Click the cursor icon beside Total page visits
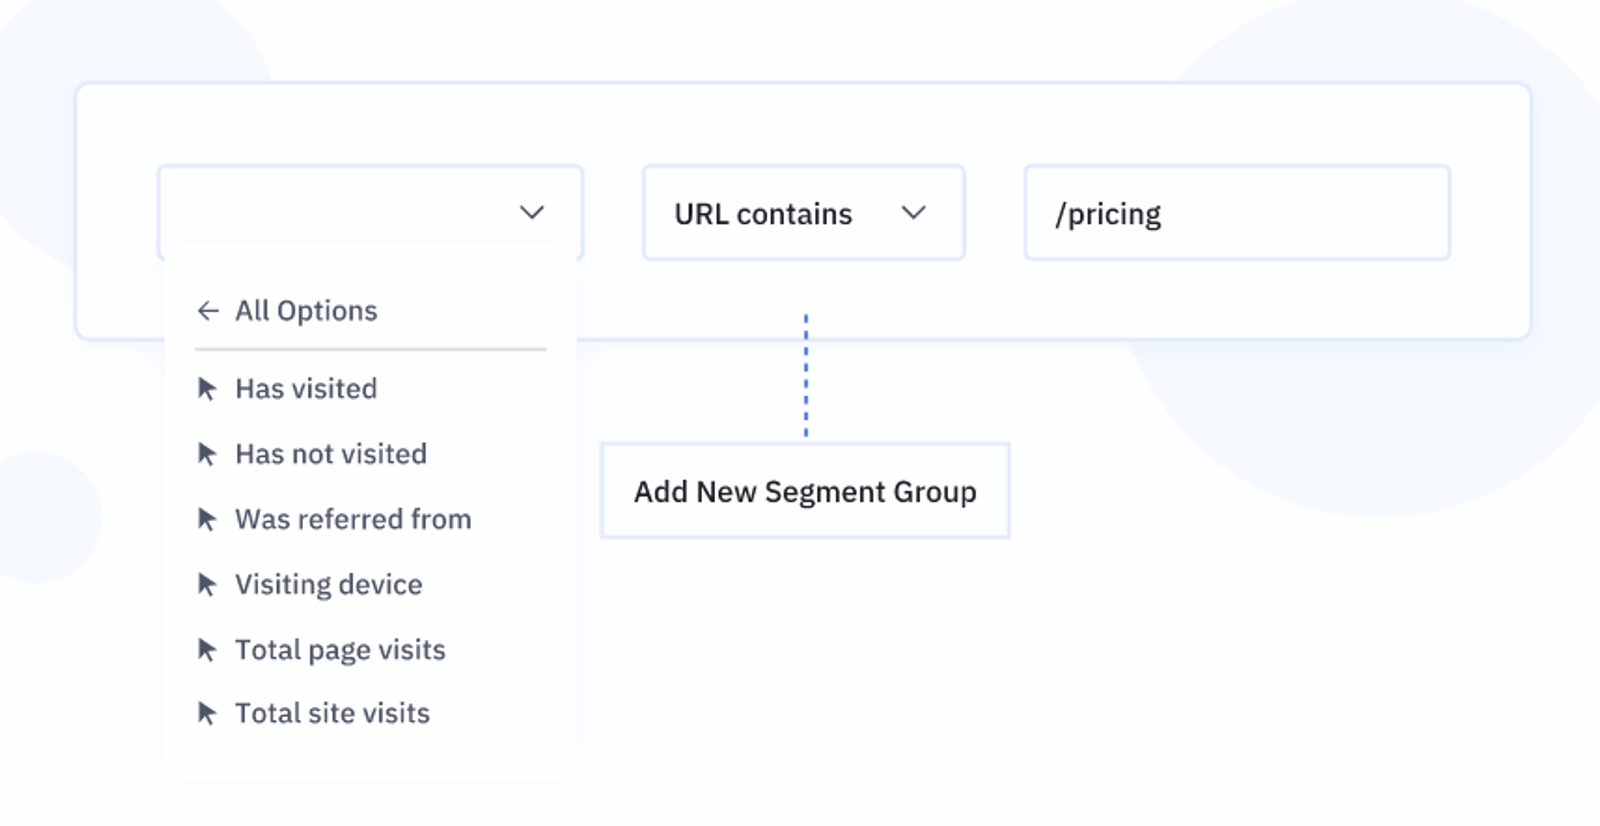The height and width of the screenshot is (826, 1600). (206, 649)
